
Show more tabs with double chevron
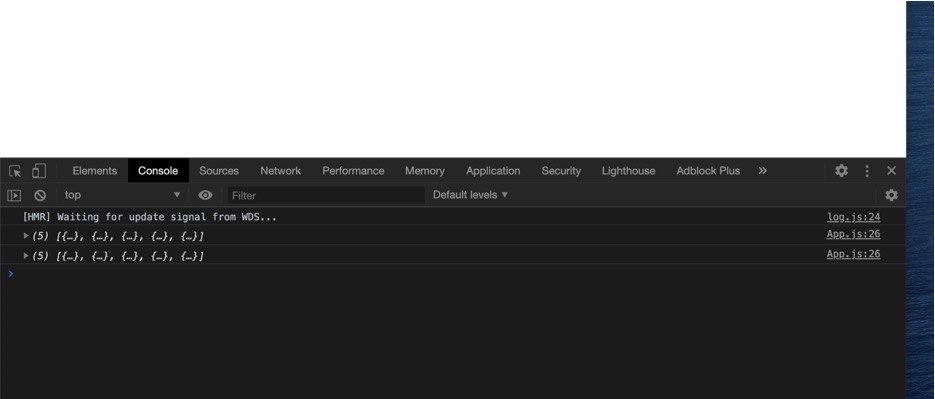coord(763,171)
